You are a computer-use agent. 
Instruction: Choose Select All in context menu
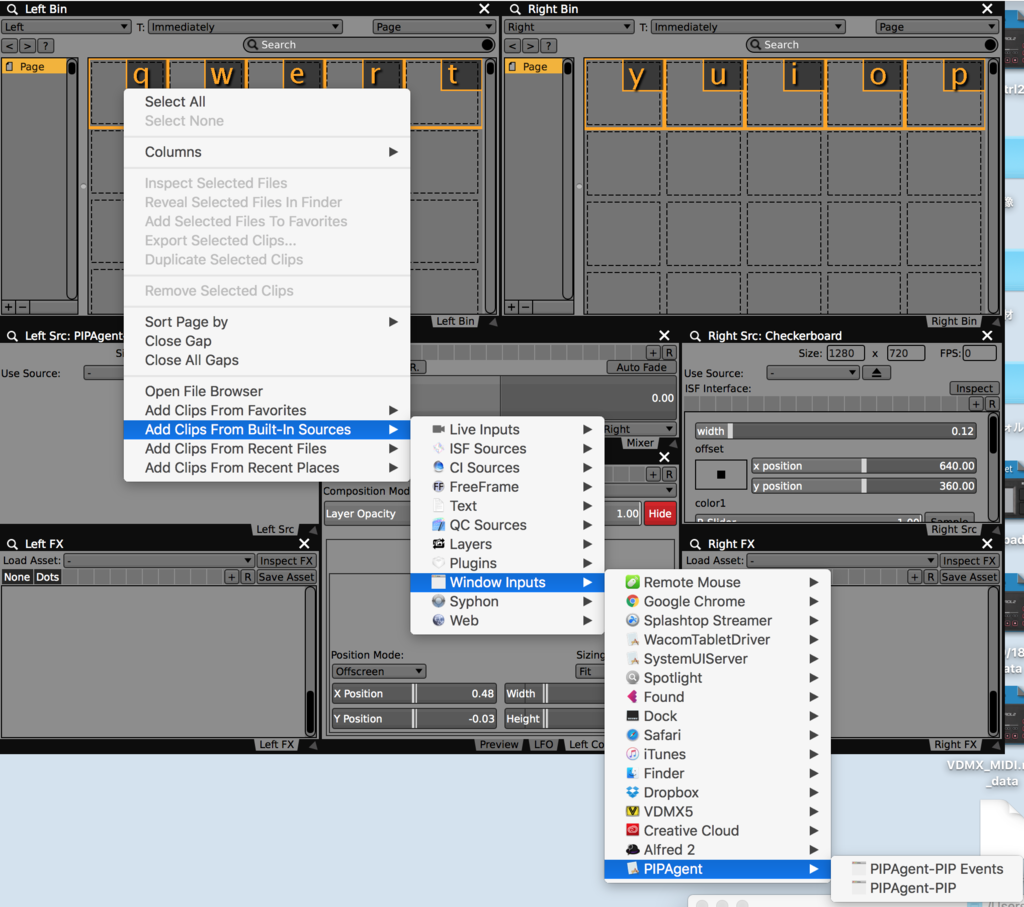pyautogui.click(x=267, y=102)
